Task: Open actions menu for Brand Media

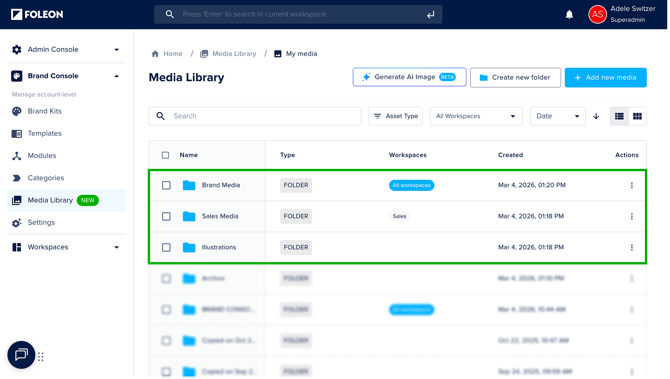Action: click(x=632, y=185)
